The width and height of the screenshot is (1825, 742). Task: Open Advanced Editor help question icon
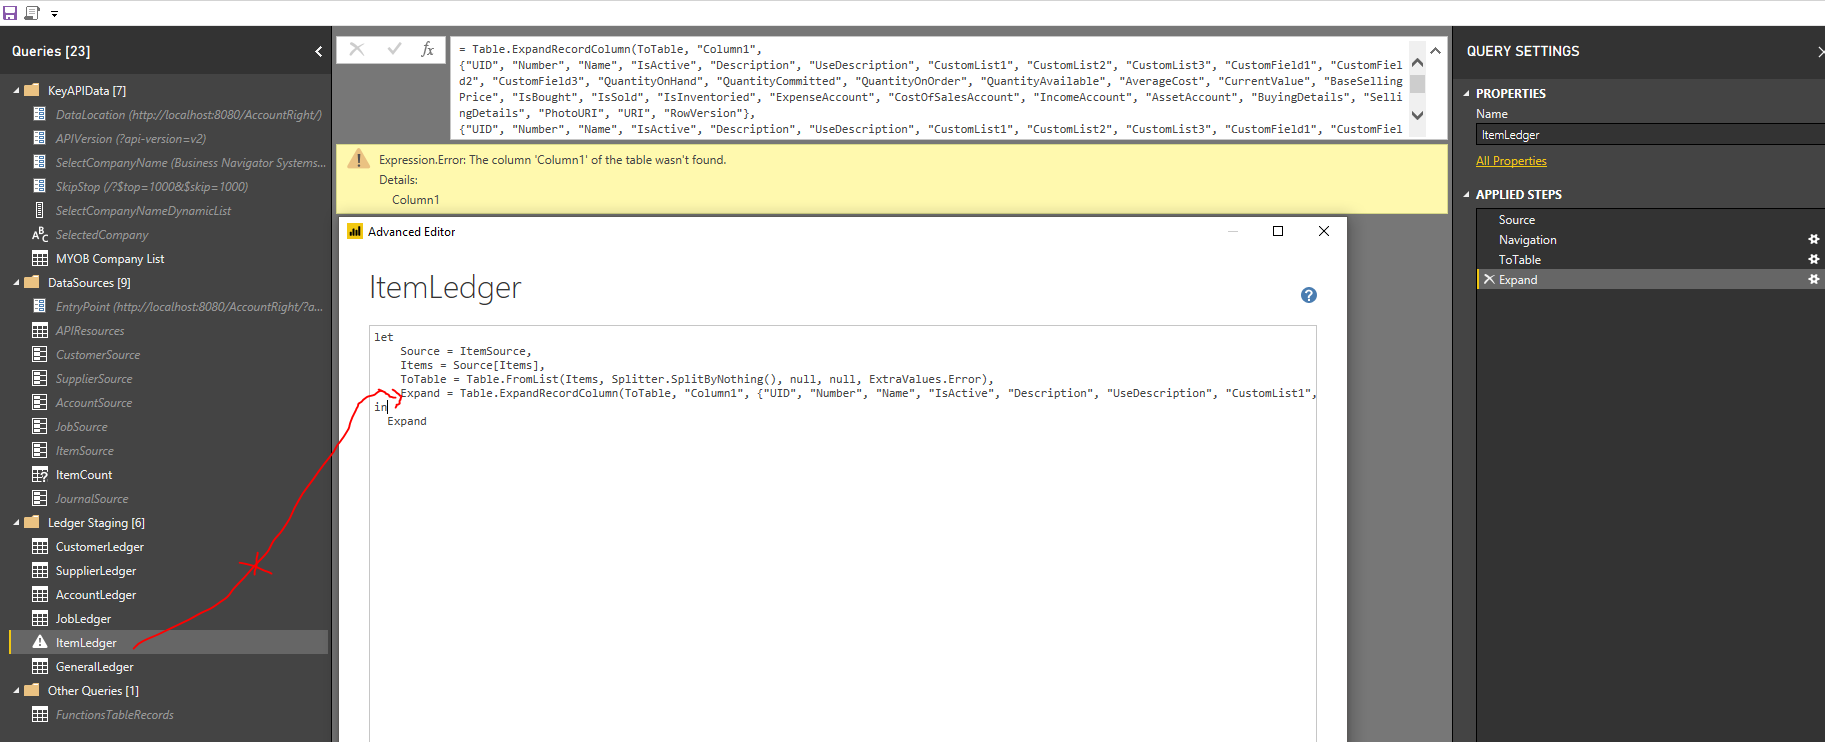(x=1309, y=295)
